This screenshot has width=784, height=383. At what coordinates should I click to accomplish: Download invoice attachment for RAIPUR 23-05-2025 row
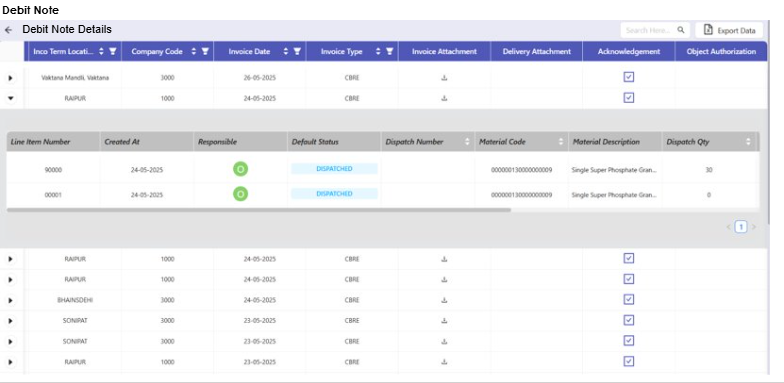pyautogui.click(x=444, y=362)
